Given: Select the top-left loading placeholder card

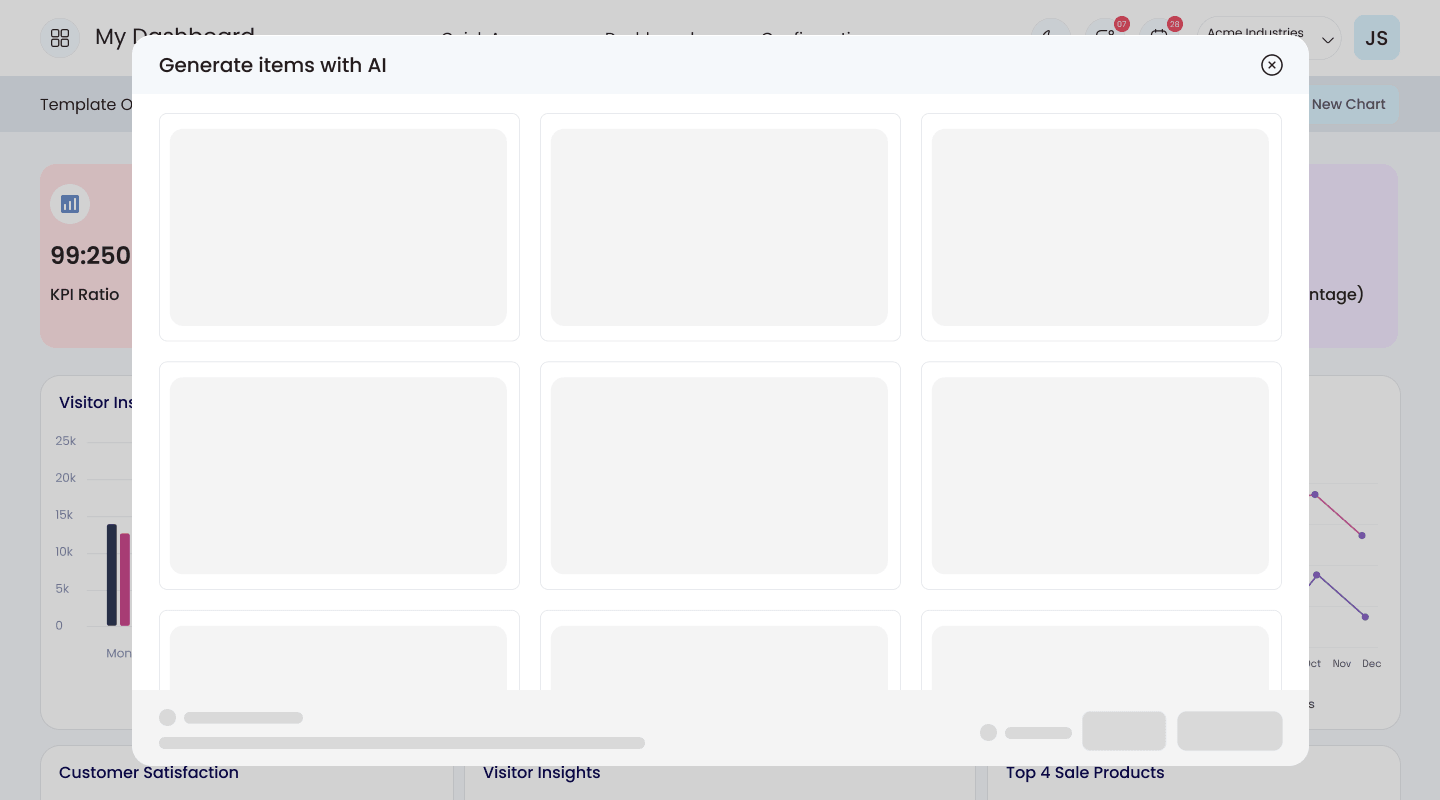Looking at the screenshot, I should [339, 227].
